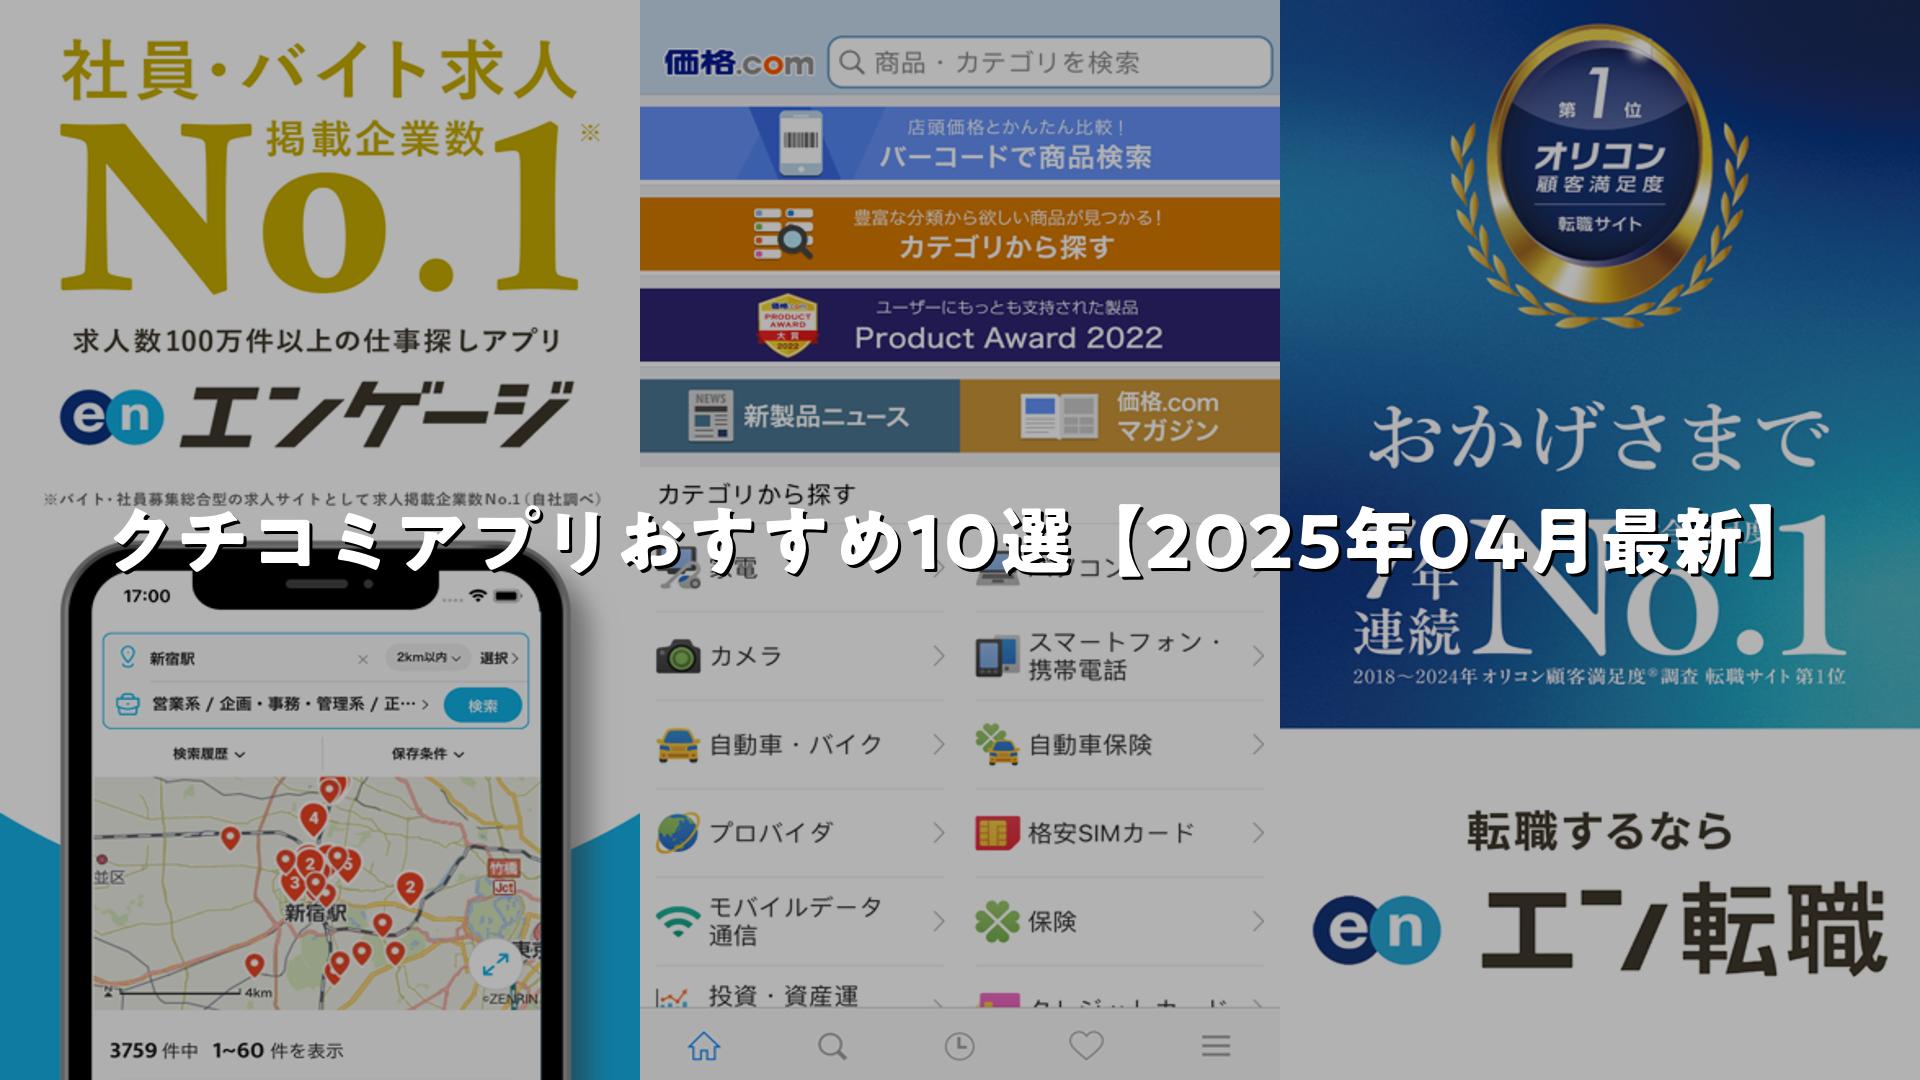The width and height of the screenshot is (1920, 1080).
Task: Click the location pin icon beside 新宿駅
Action: [x=127, y=657]
